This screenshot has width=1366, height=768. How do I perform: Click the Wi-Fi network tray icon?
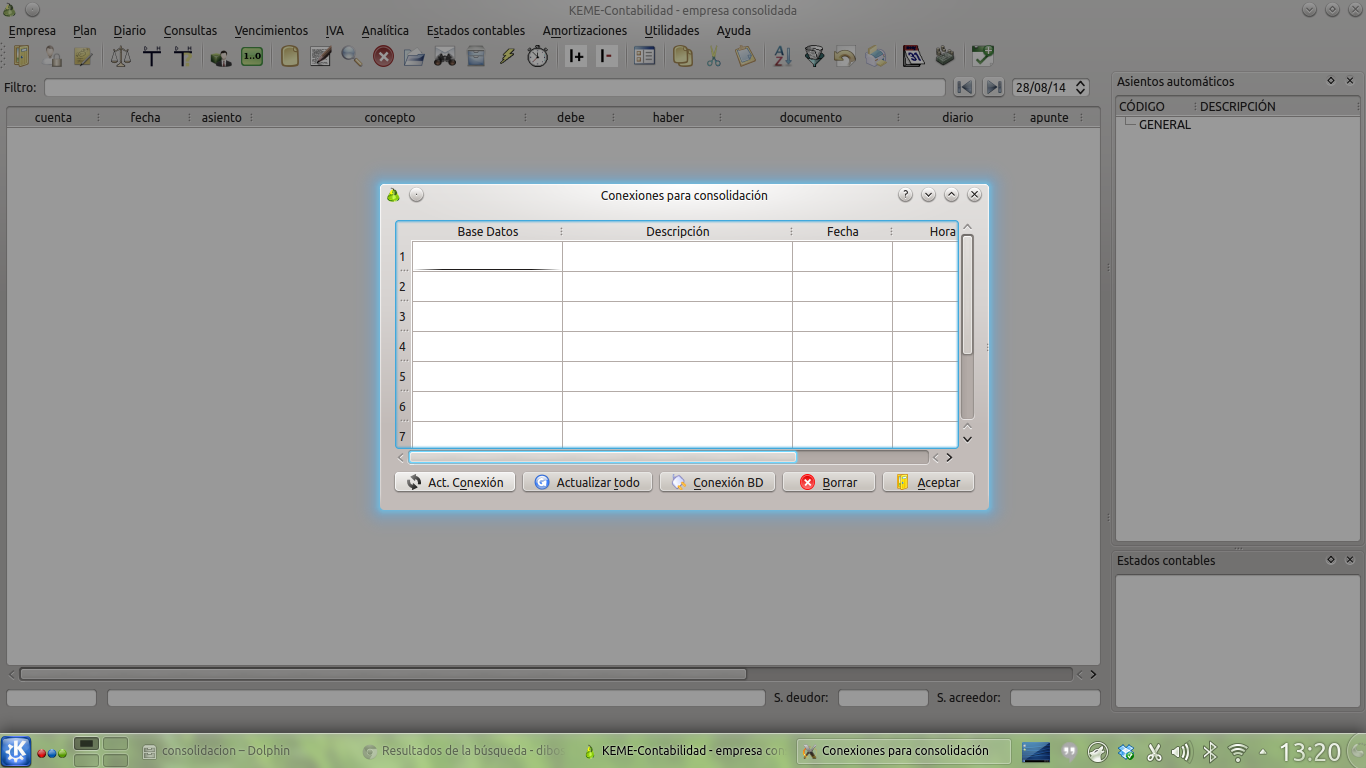click(x=1238, y=752)
